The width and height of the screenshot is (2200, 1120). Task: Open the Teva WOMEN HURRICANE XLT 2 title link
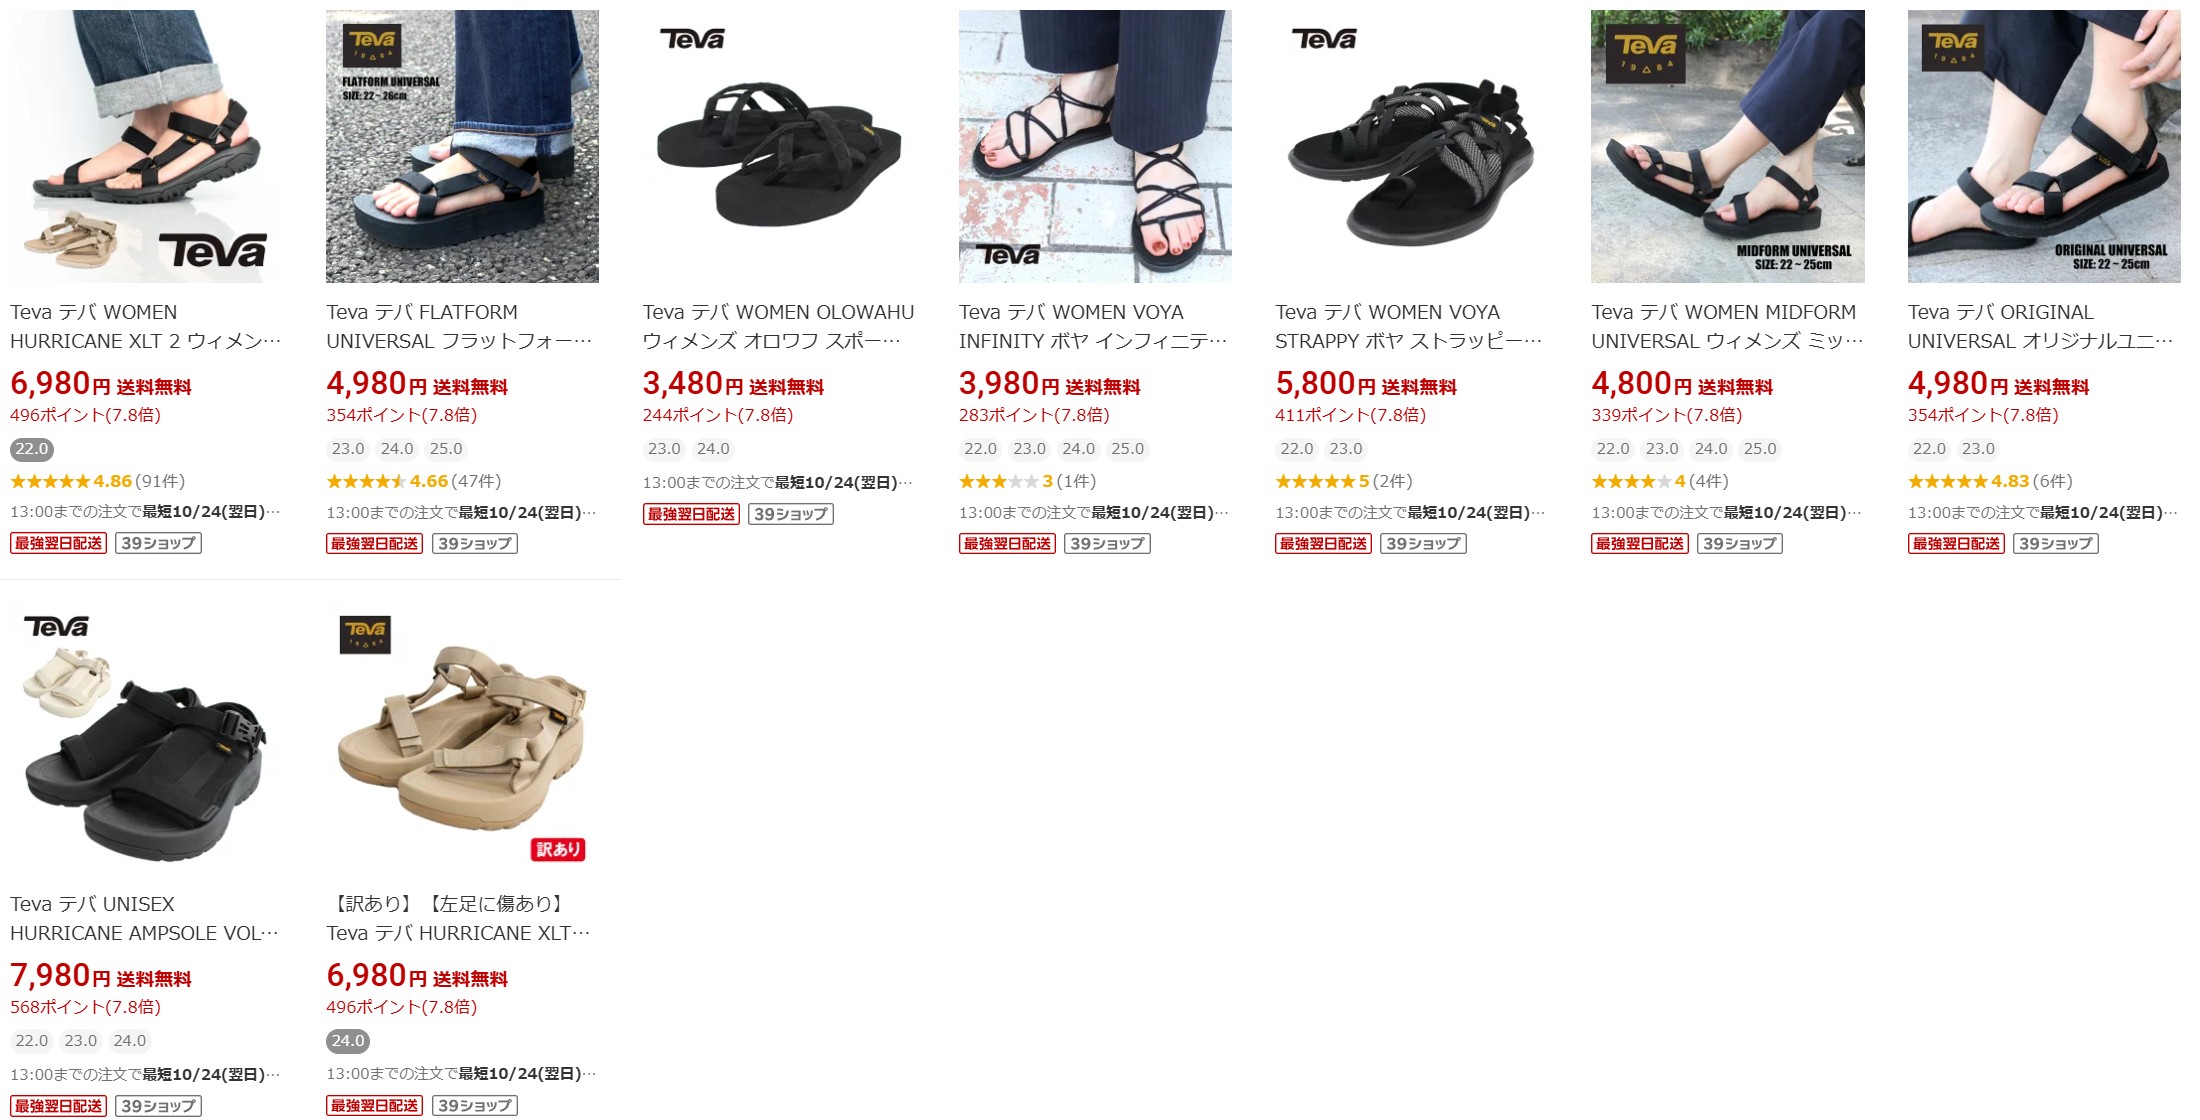146,327
